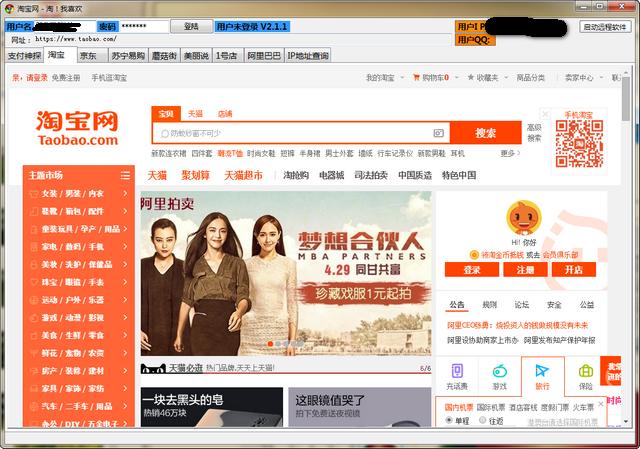Screen dimensions: 640x449
Task: Expand the 家电 / 数码 / 手机 category
Action: (79, 247)
